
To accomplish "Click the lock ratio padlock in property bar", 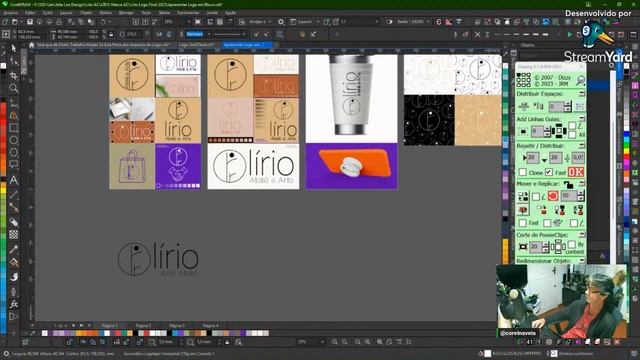I will pyautogui.click(x=111, y=34).
